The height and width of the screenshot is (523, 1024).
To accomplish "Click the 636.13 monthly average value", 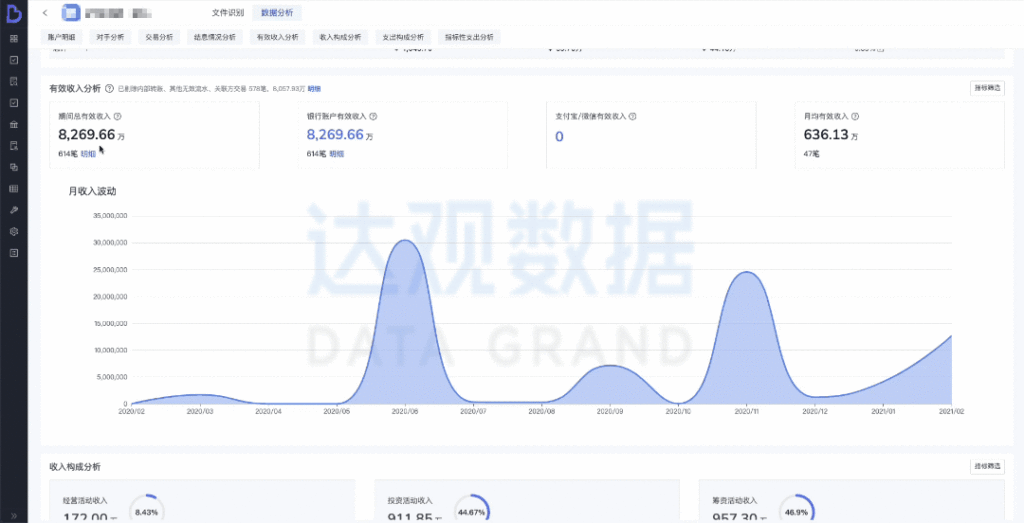I will pyautogui.click(x=825, y=135).
